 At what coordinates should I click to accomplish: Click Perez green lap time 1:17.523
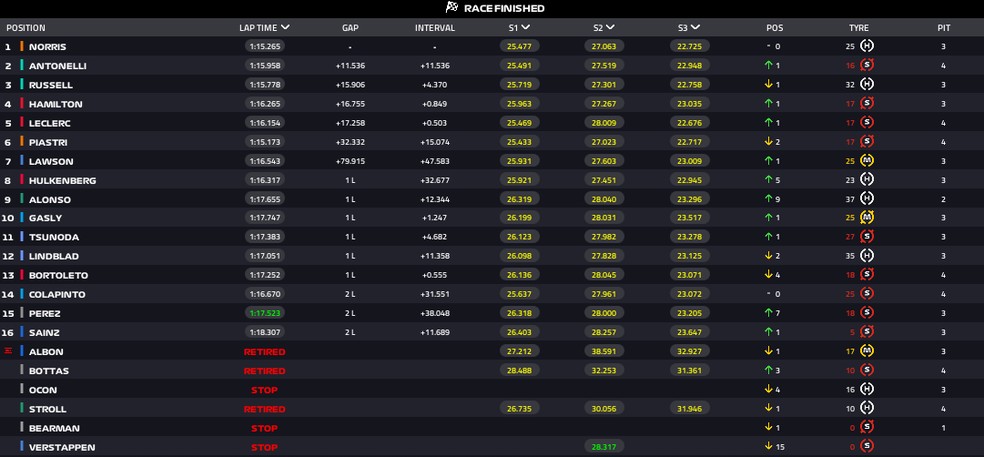pos(265,313)
